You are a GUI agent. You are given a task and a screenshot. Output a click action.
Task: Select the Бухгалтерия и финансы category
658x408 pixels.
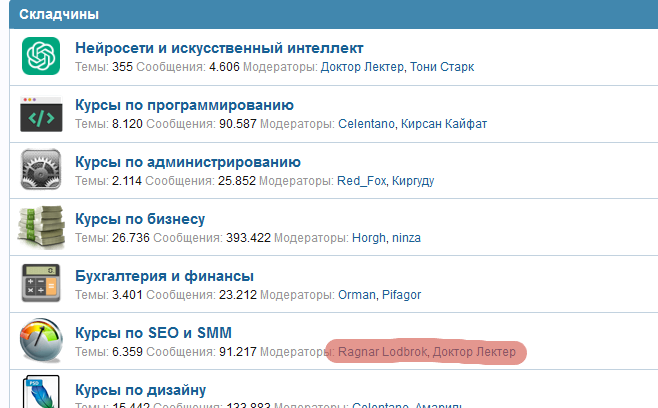(x=164, y=276)
